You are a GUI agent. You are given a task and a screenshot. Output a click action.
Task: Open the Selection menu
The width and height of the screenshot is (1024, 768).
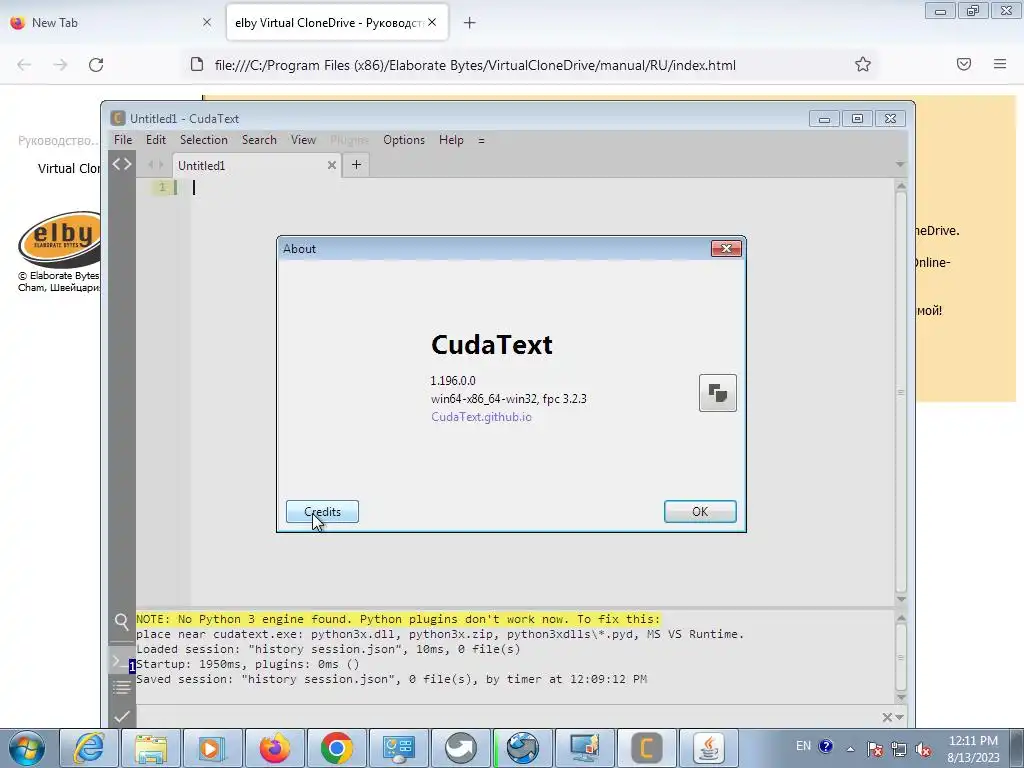pos(204,140)
